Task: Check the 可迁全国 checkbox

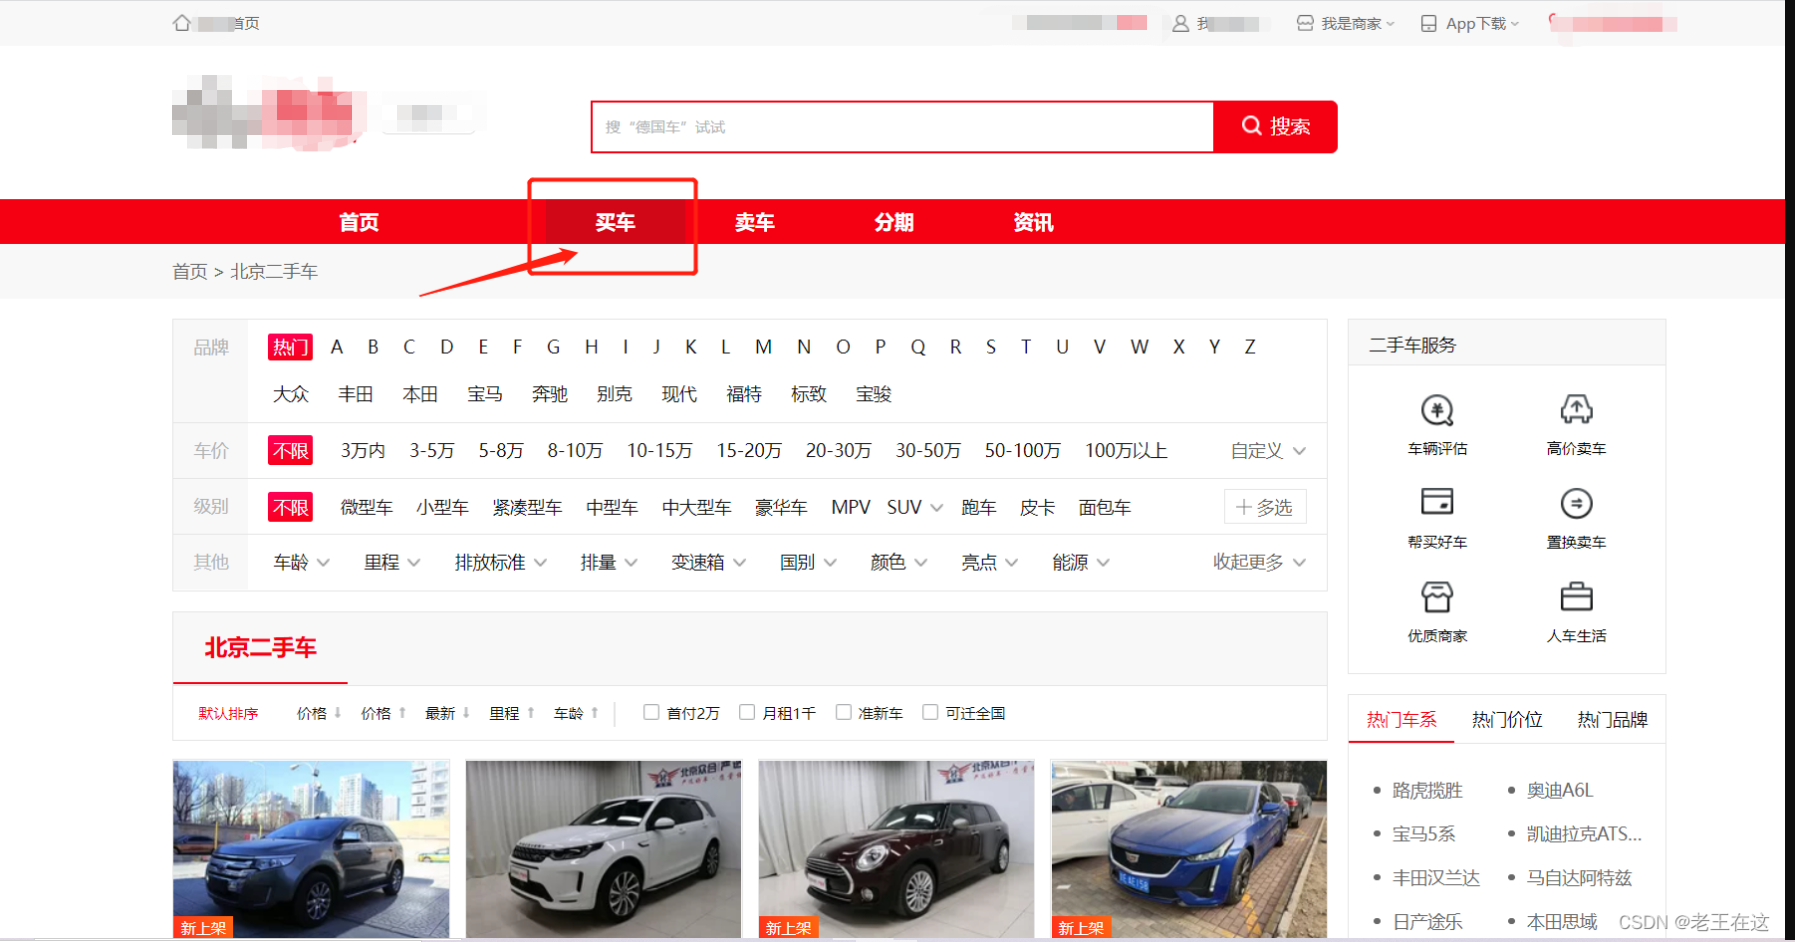Action: [930, 712]
